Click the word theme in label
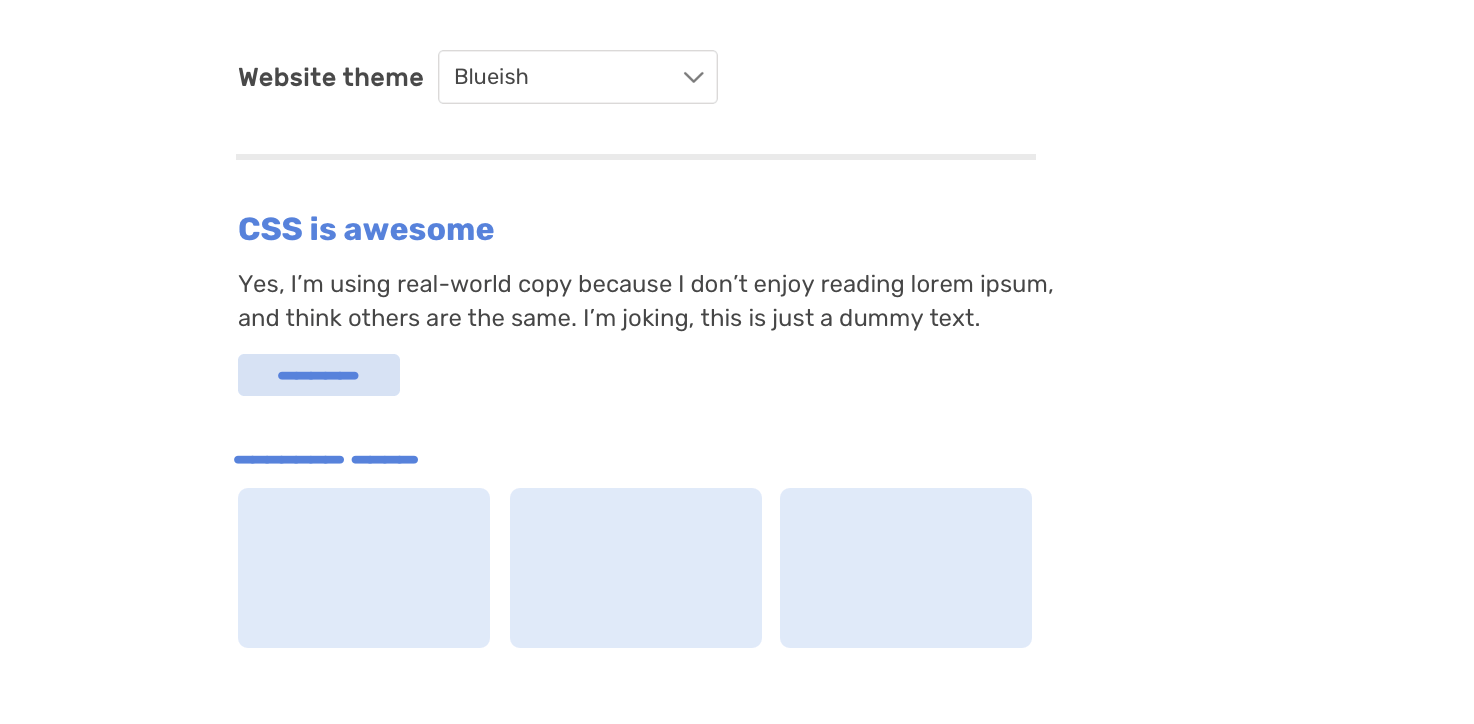 tap(383, 77)
